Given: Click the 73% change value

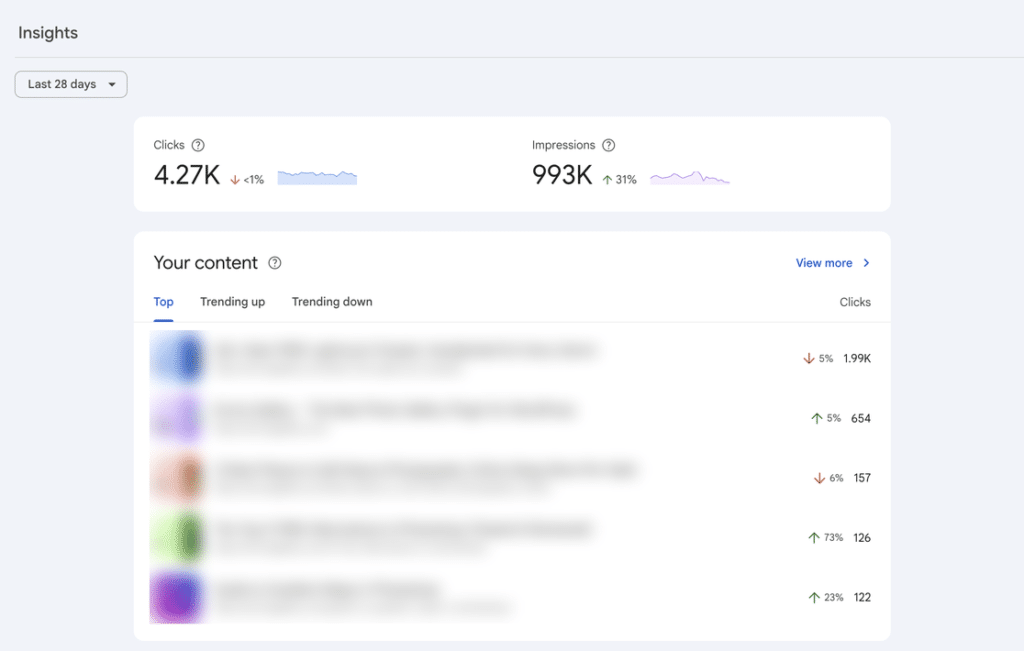Looking at the screenshot, I should (x=833, y=537).
